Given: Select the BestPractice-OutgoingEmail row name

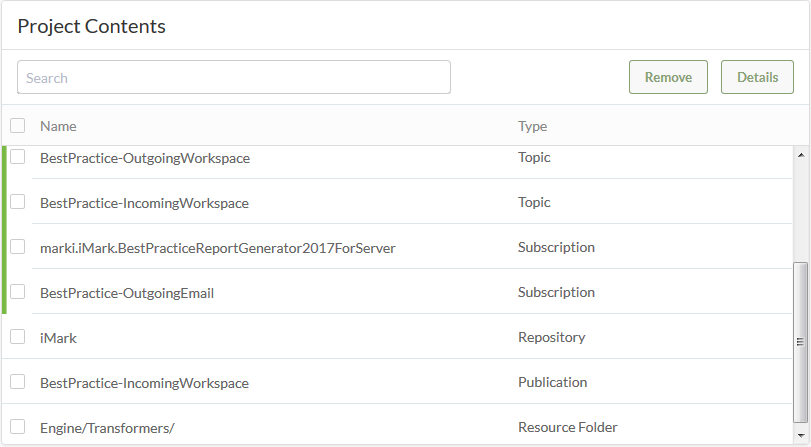Looking at the screenshot, I should click(x=127, y=293).
